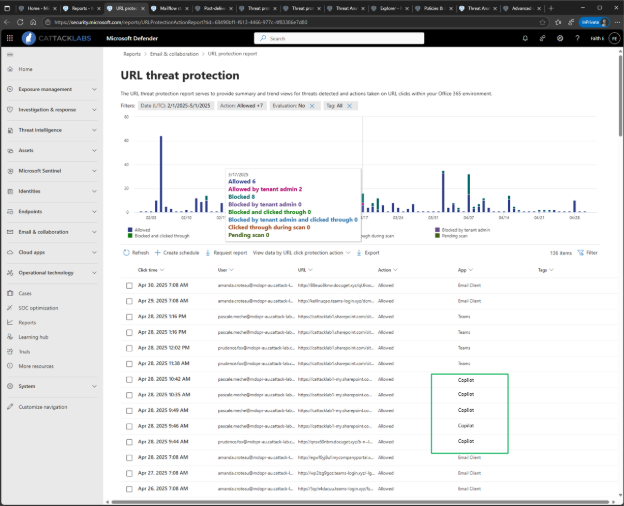Toggle Blocked by tenant admin legend swatch
Viewport: 624px width, 506px height.
click(x=437, y=230)
